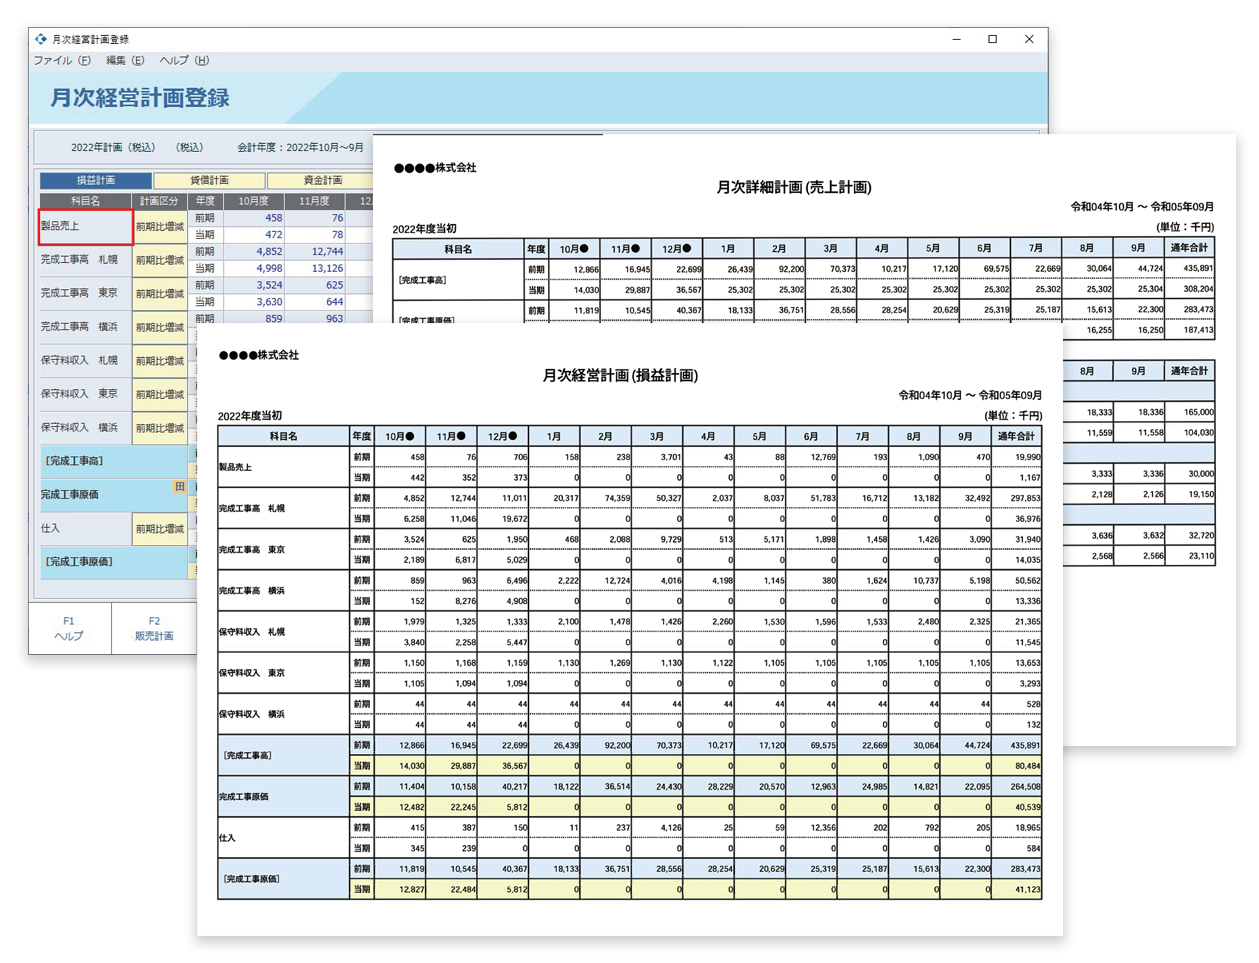Click the F1 ヘルプ function button

tap(69, 628)
